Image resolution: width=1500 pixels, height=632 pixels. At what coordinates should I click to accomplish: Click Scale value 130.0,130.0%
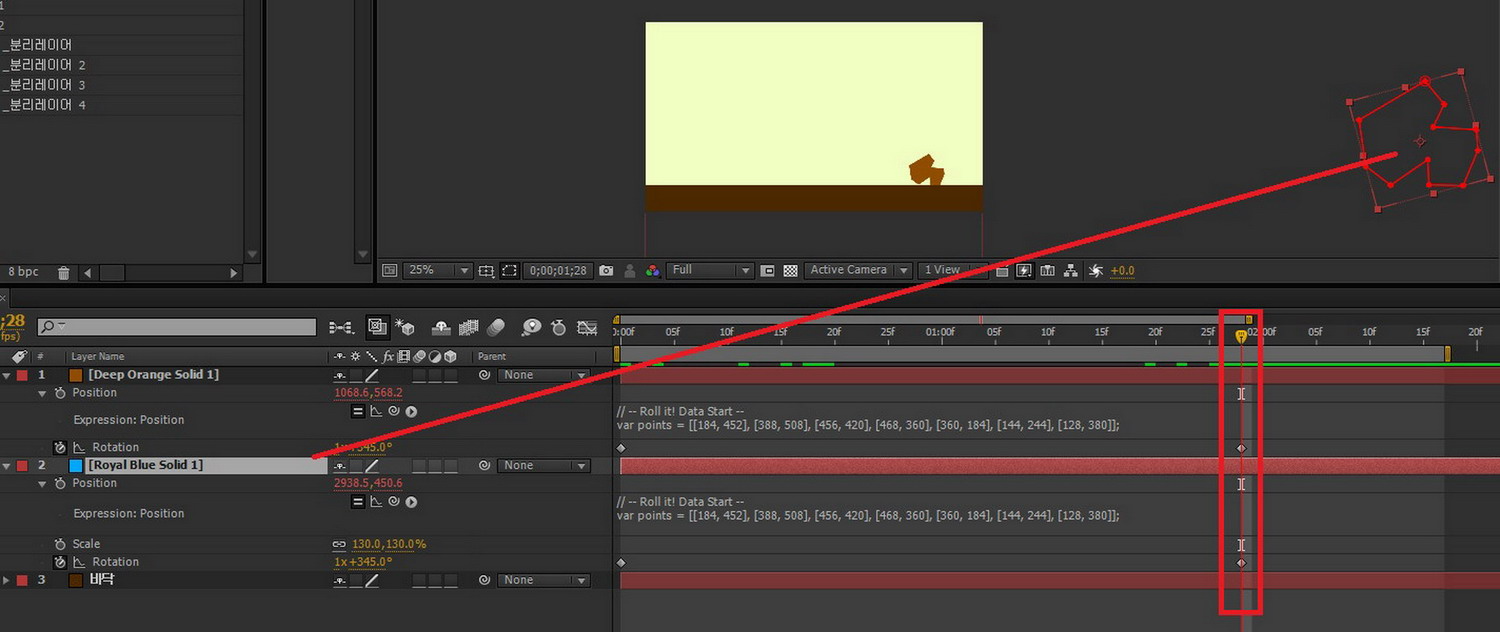389,544
